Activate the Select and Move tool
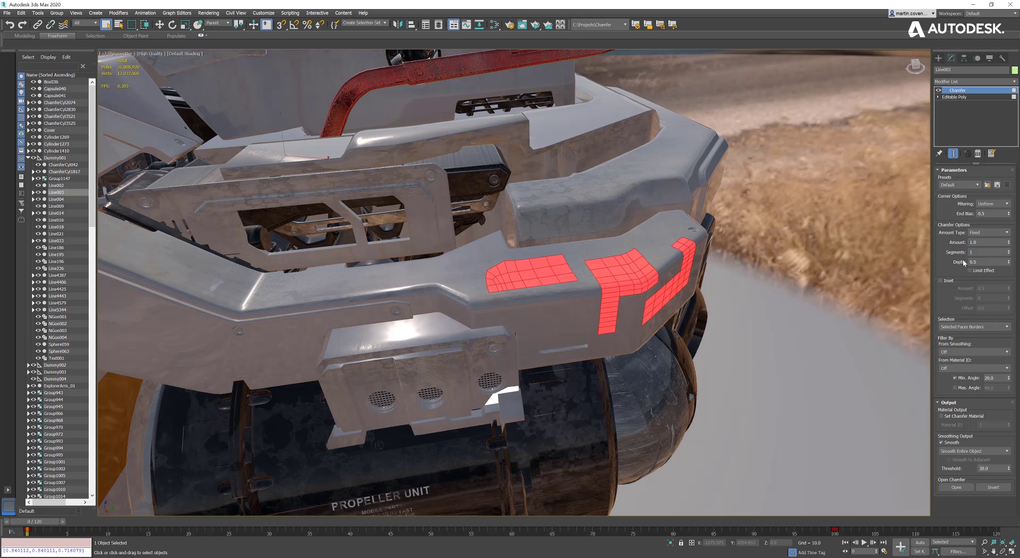This screenshot has width=1020, height=558. pos(159,25)
